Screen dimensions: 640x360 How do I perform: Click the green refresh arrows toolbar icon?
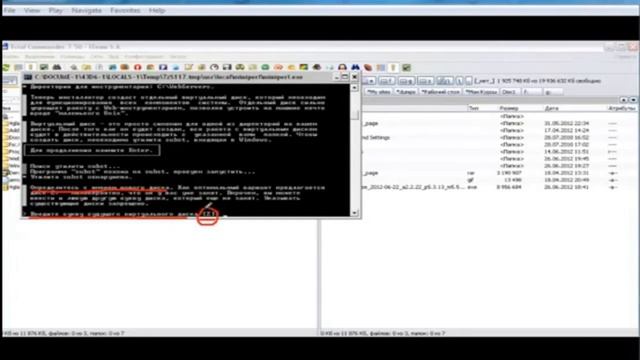[x=6, y=67]
